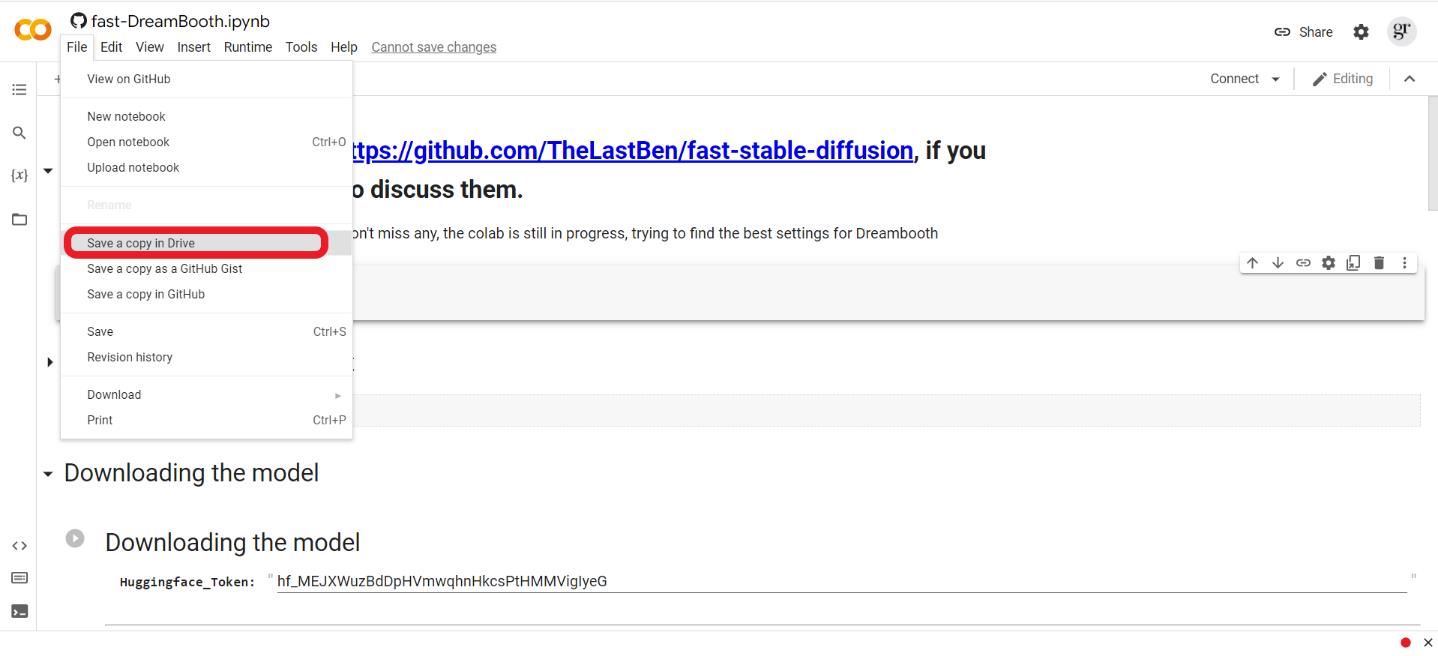1438x656 pixels.
Task: Collapse the top section triangle beside {x}
Action: click(x=48, y=171)
